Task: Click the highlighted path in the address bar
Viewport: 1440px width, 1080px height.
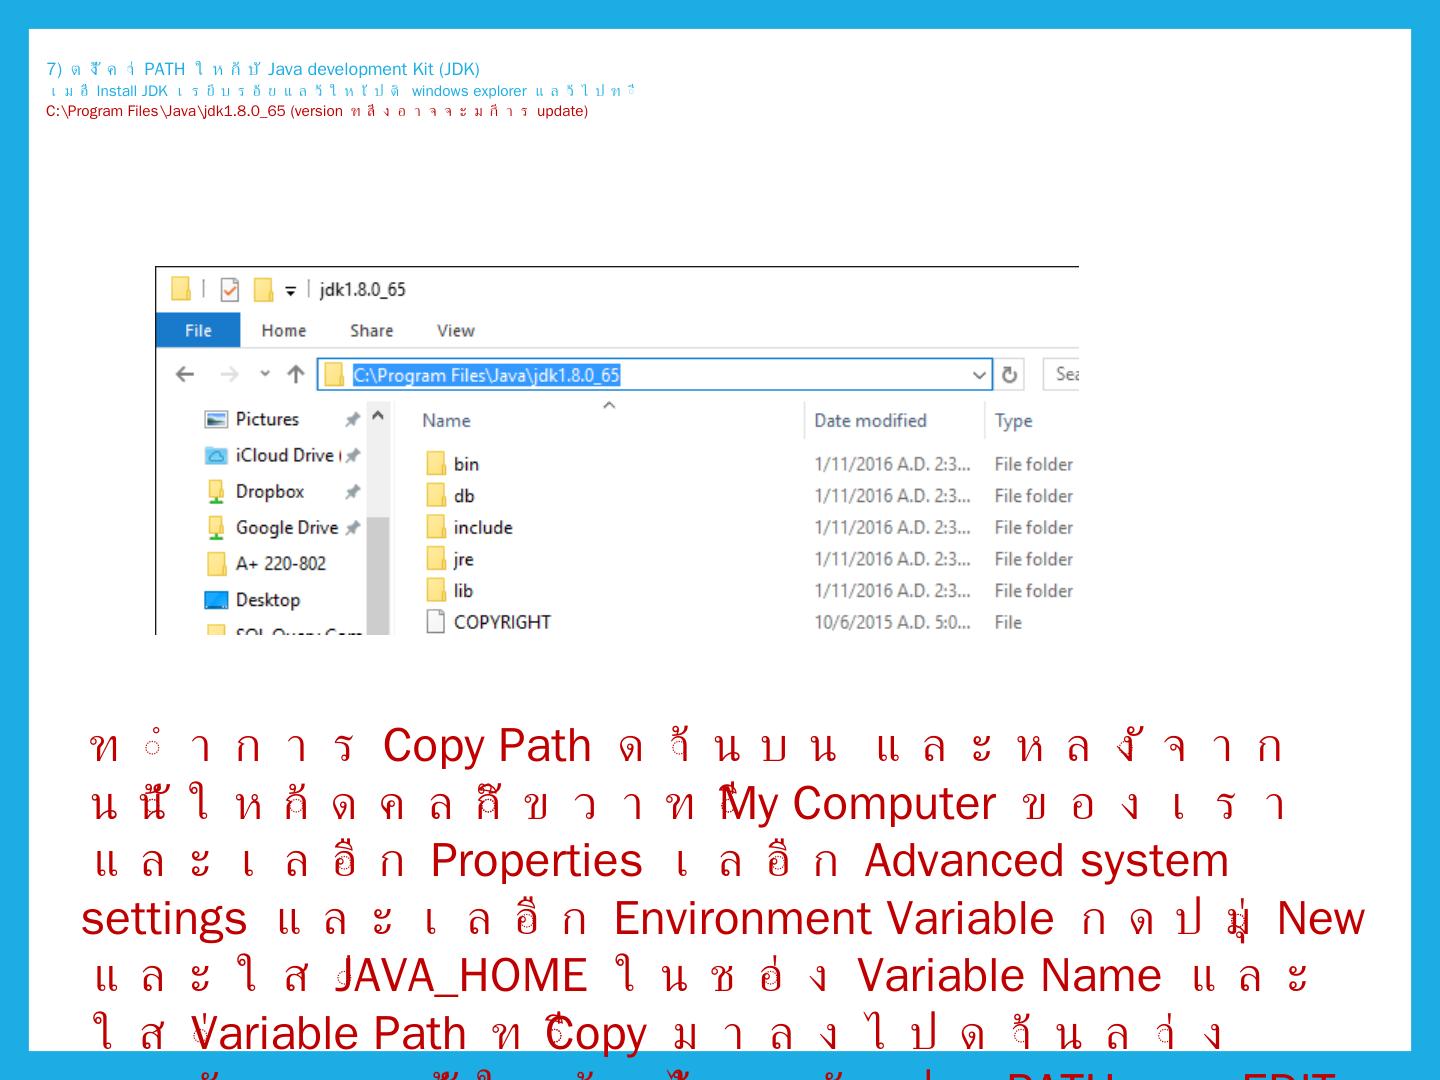Action: 486,375
